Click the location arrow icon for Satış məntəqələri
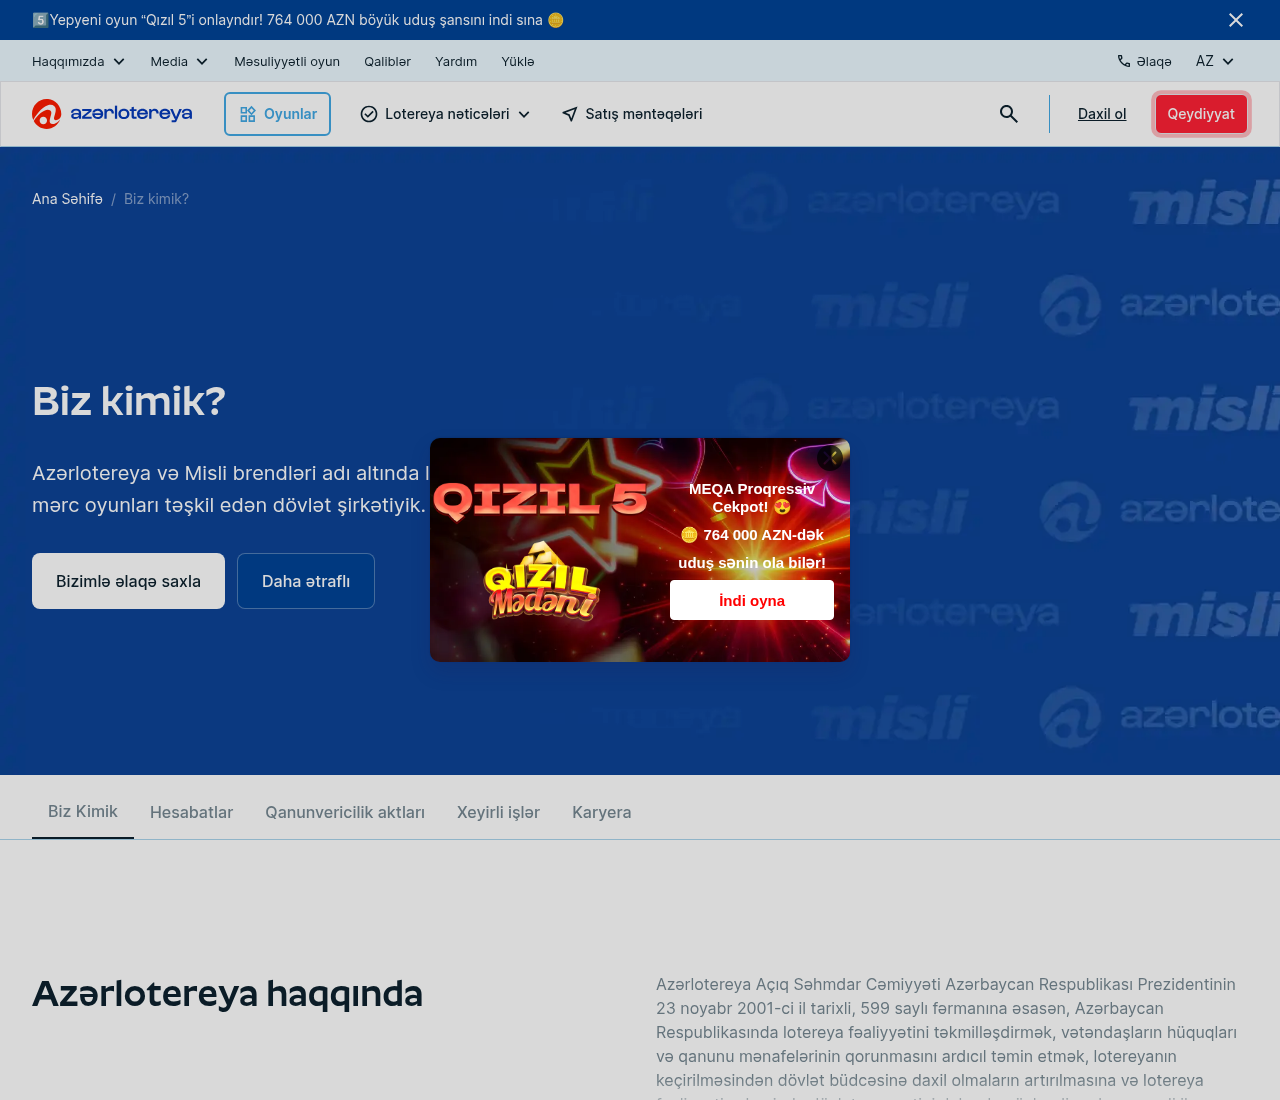The height and width of the screenshot is (1100, 1280). pos(570,114)
